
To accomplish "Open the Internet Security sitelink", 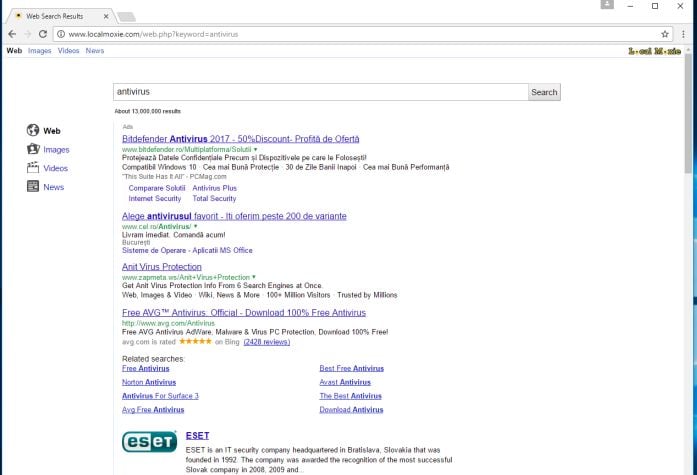I will (155, 199).
